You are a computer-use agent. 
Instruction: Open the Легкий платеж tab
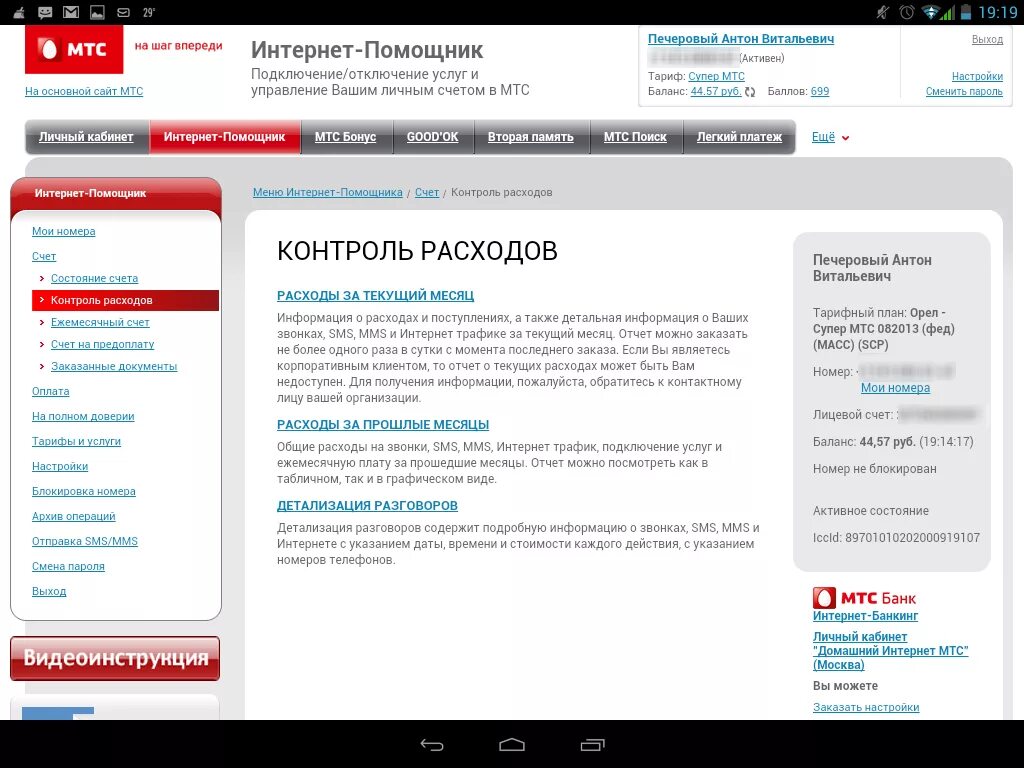[739, 137]
